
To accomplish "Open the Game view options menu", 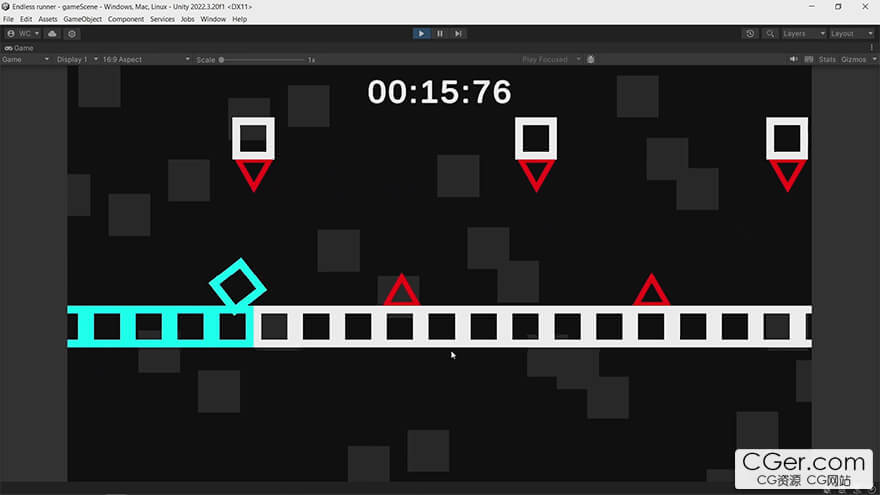I will (x=872, y=48).
